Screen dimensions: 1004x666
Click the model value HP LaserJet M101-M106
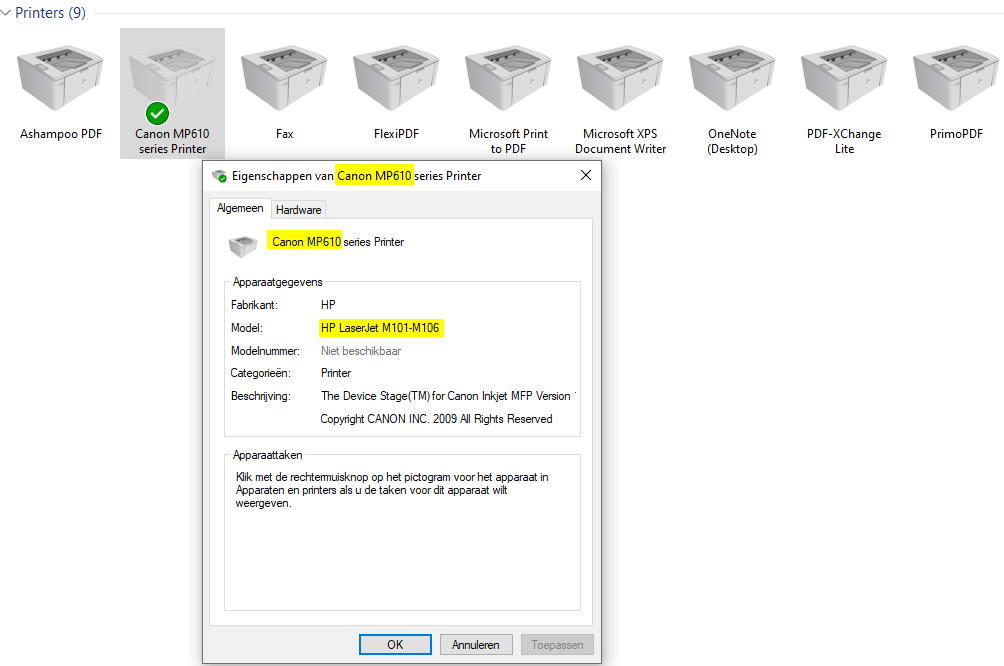380,328
